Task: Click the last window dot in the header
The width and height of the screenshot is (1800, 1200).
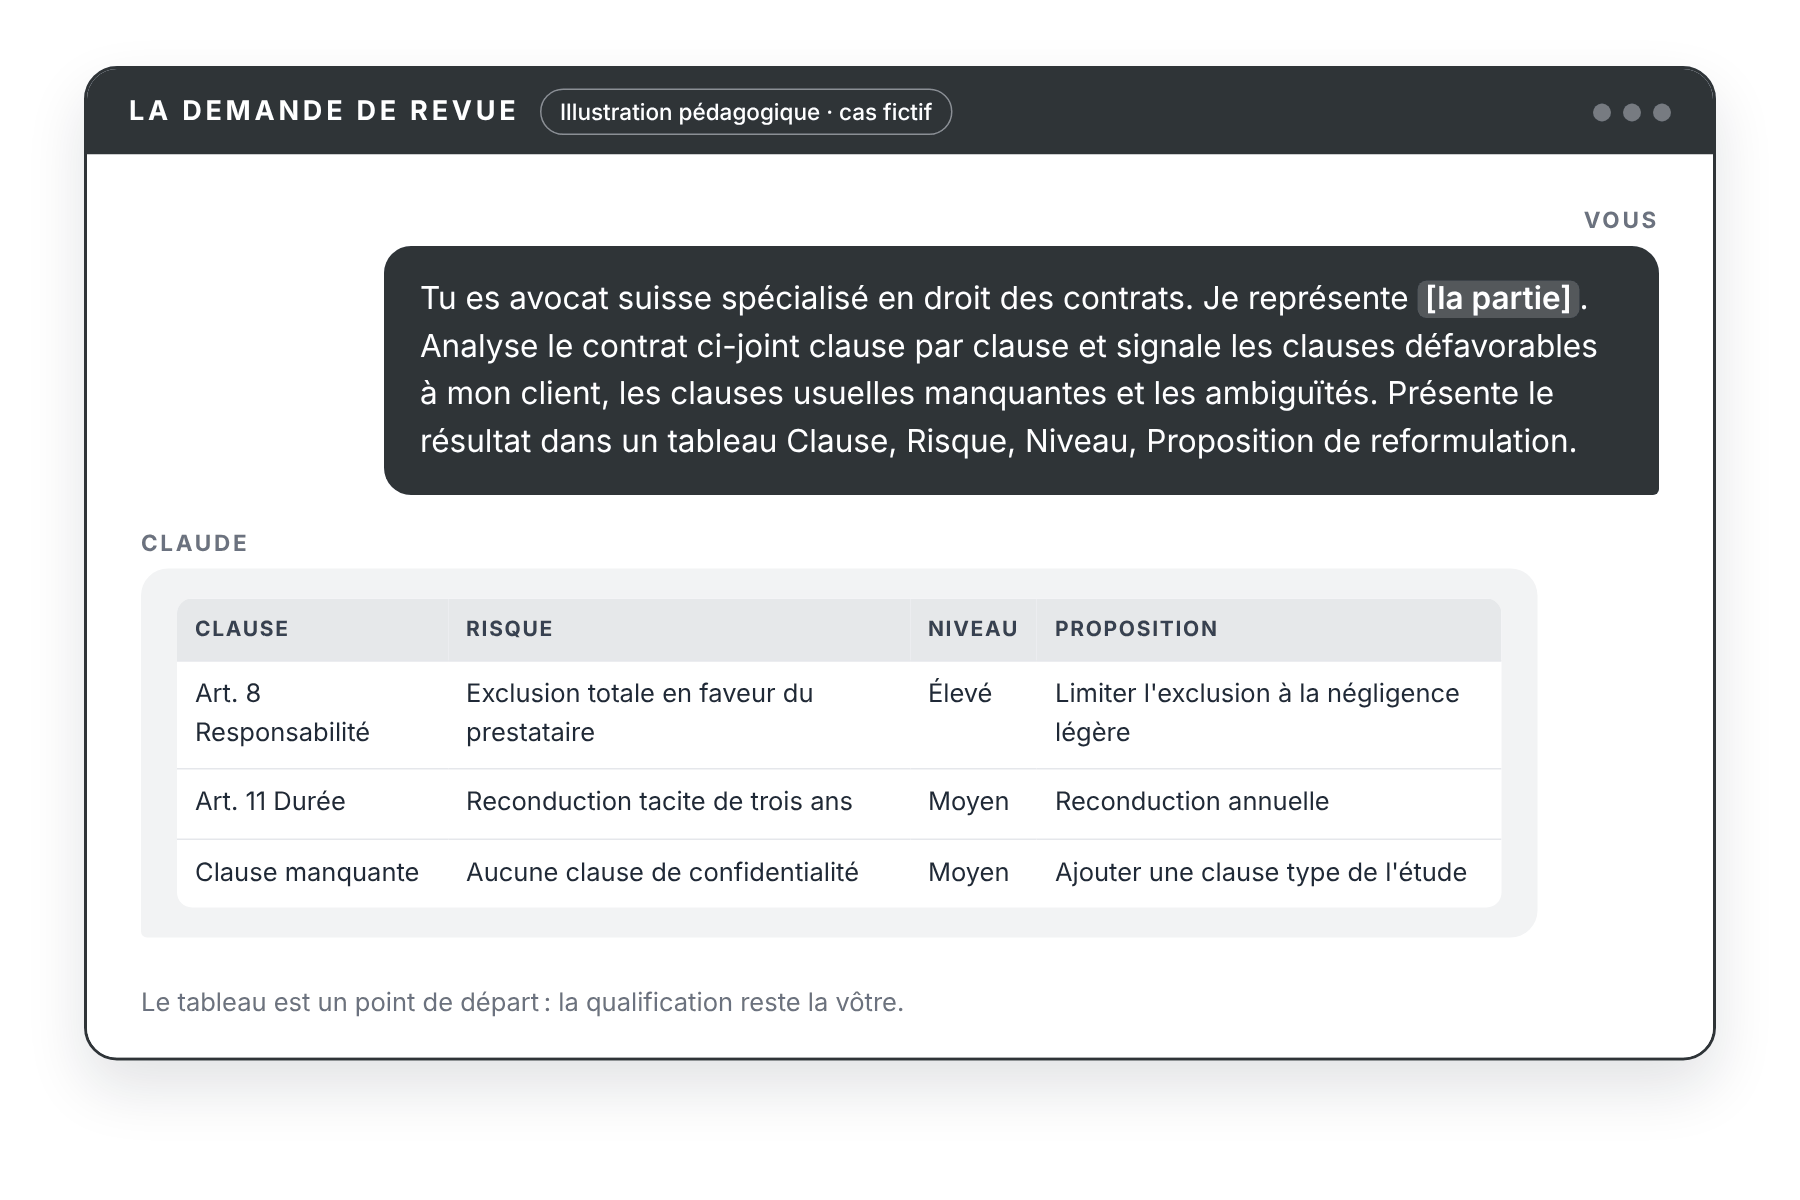Action: (x=1662, y=112)
